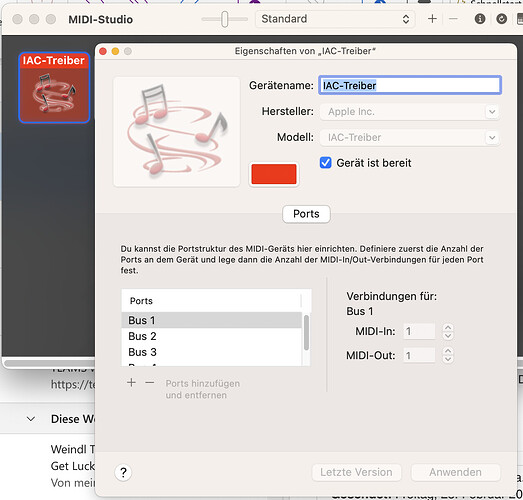Screen dimensions: 523x500
Task: Expand the Modell dropdown arrow
Action: 492,137
